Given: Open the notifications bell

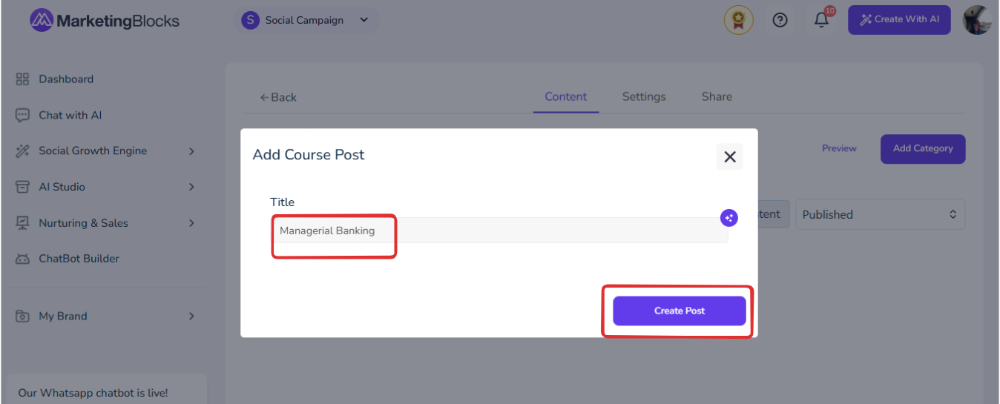Looking at the screenshot, I should 822,20.
